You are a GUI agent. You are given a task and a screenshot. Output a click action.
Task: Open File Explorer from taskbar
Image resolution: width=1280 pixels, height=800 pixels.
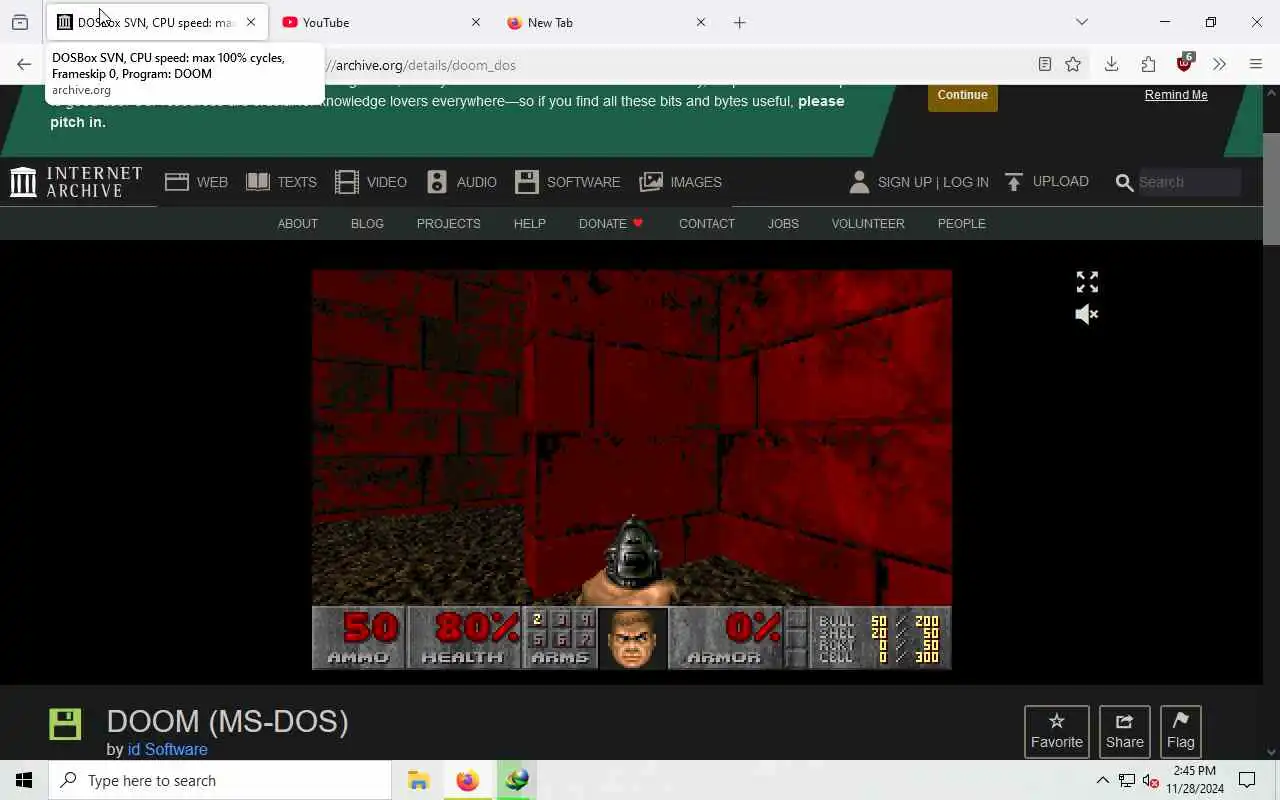pyautogui.click(x=418, y=780)
